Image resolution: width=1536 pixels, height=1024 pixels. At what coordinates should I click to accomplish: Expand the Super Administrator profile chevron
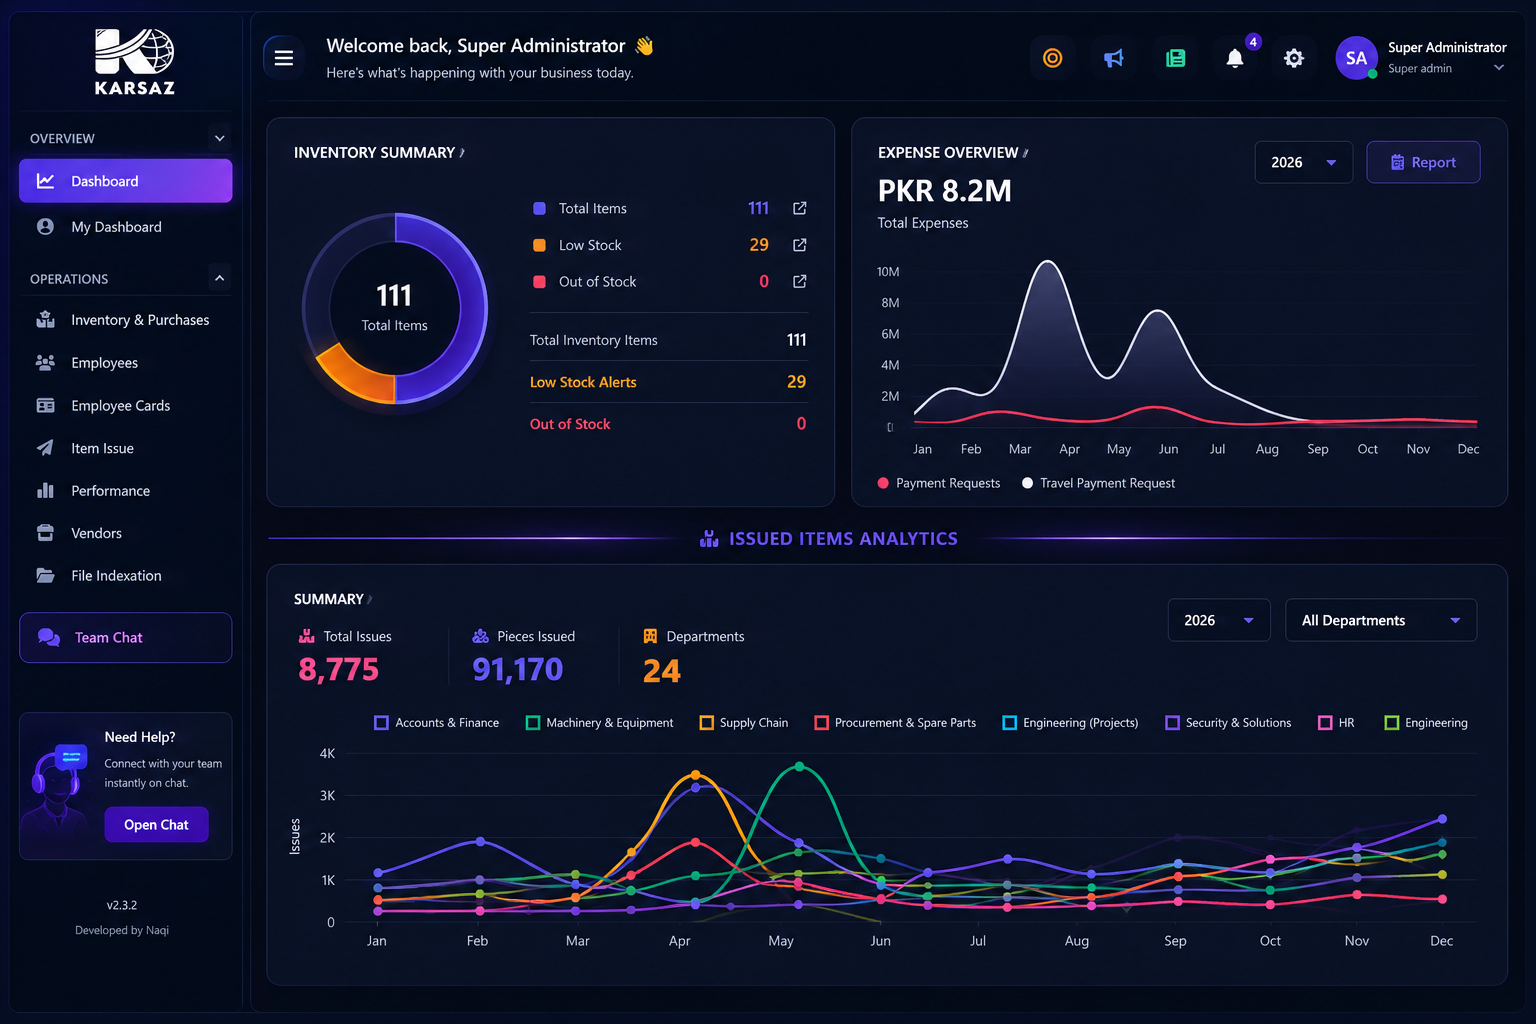point(1498,68)
